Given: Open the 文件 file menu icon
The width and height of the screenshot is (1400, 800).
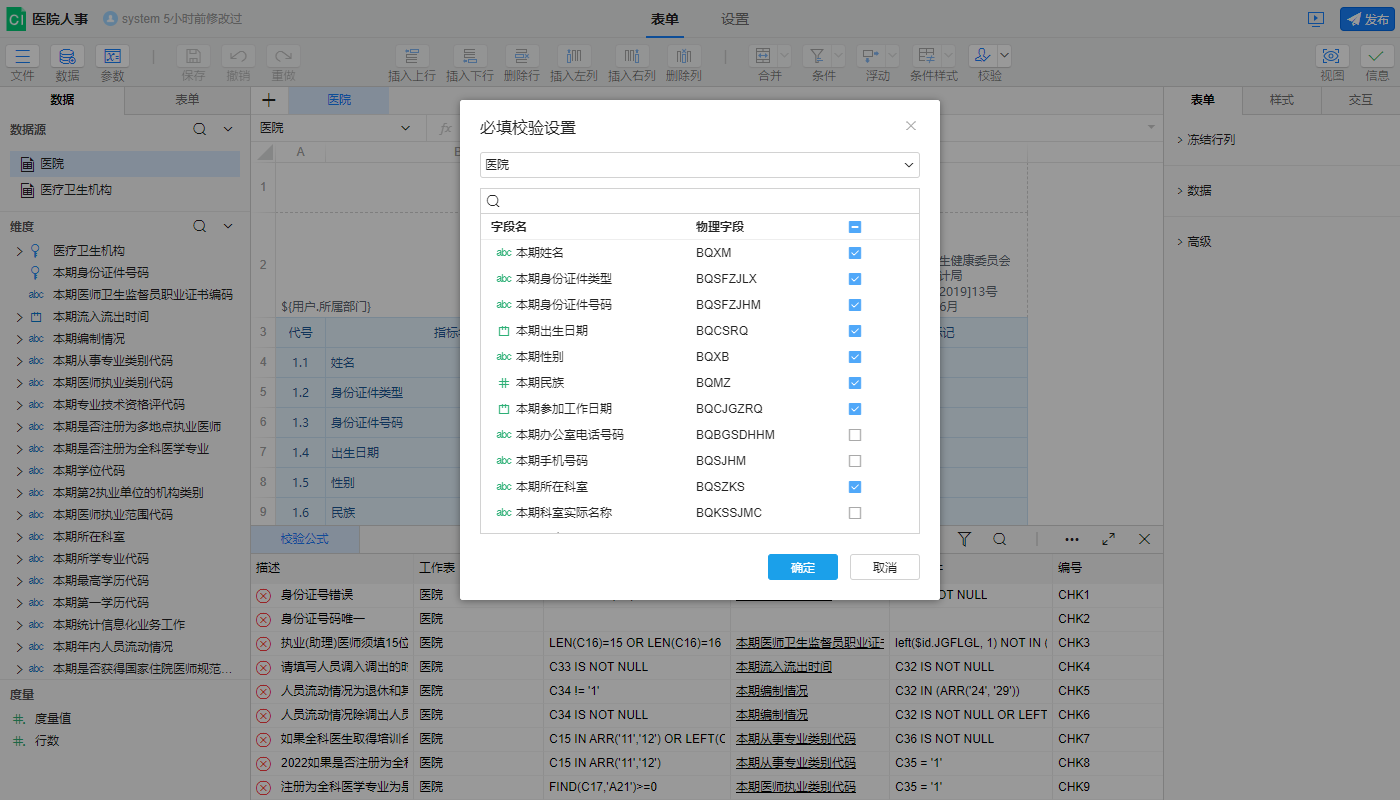Looking at the screenshot, I should pos(23,57).
